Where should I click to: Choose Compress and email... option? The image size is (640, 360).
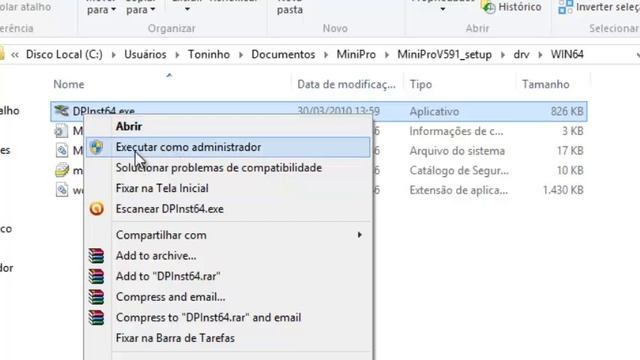[228, 297]
